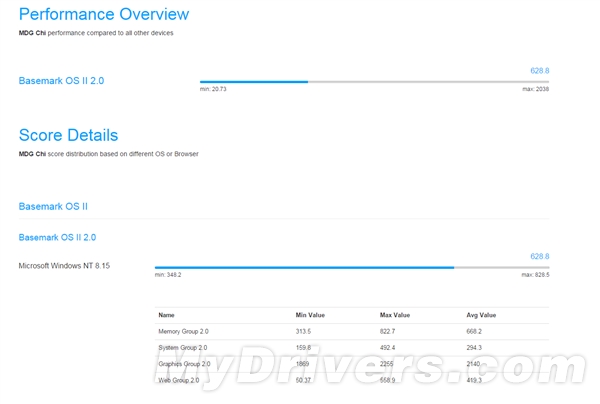Click Graphics Group avg value 2140
The height and width of the screenshot is (404, 600).
(473, 364)
